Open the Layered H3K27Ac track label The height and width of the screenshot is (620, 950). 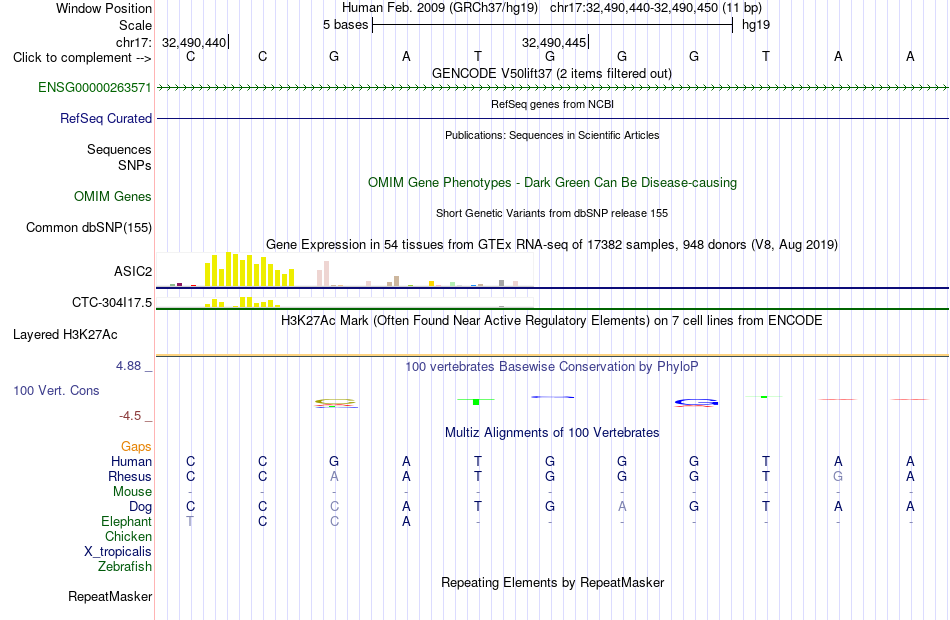(x=65, y=335)
